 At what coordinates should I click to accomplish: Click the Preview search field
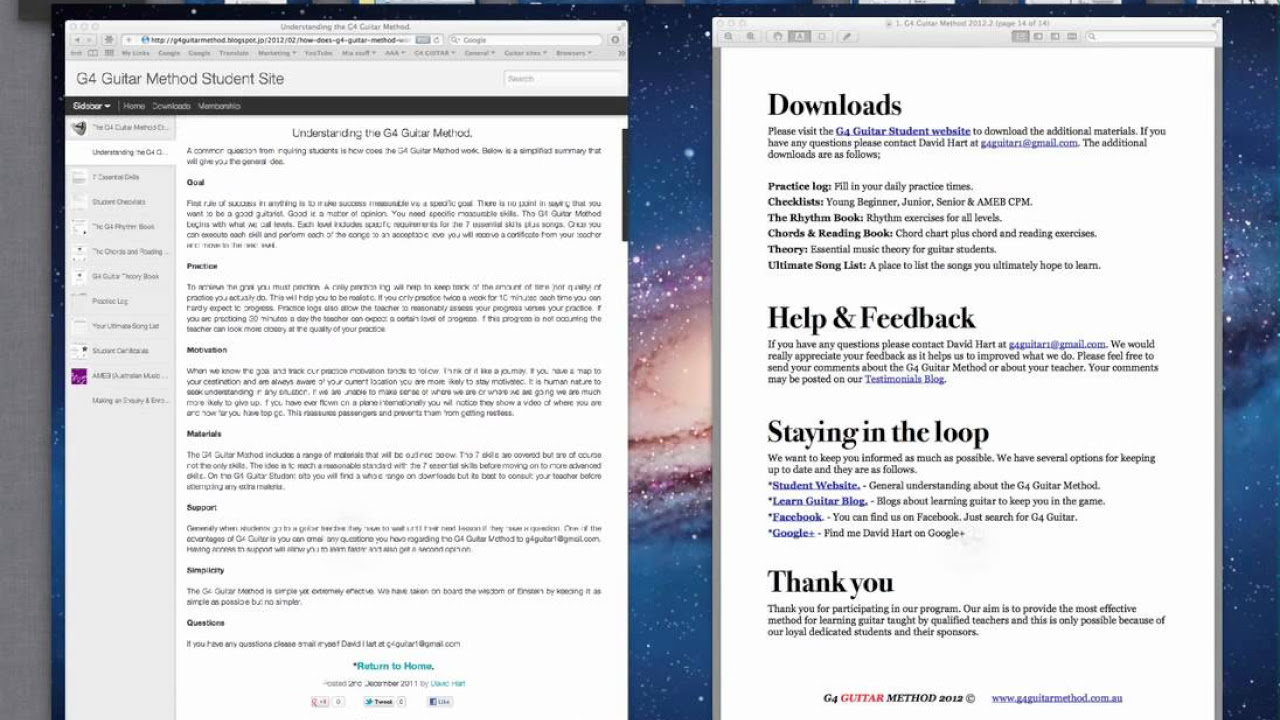coord(1149,36)
